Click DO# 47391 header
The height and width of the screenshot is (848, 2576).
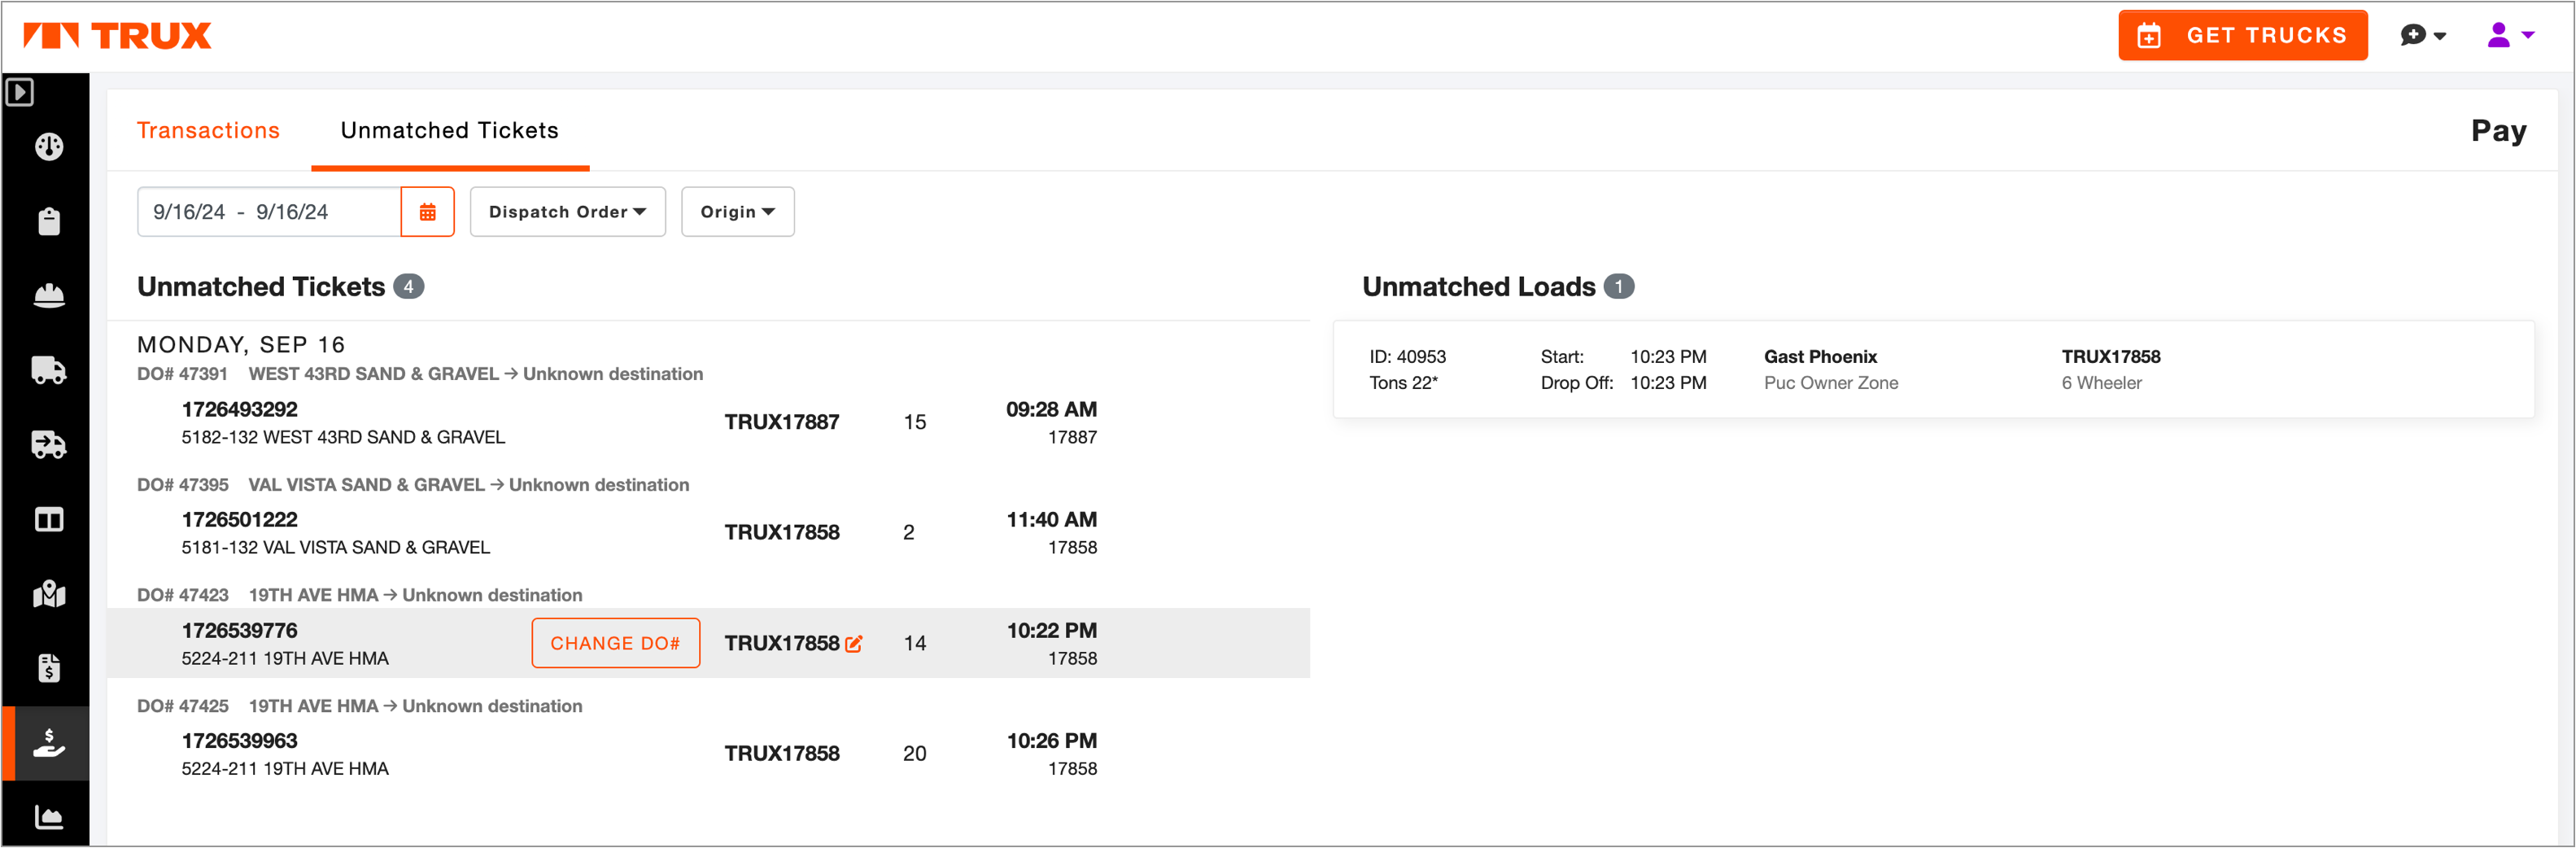click(419, 374)
